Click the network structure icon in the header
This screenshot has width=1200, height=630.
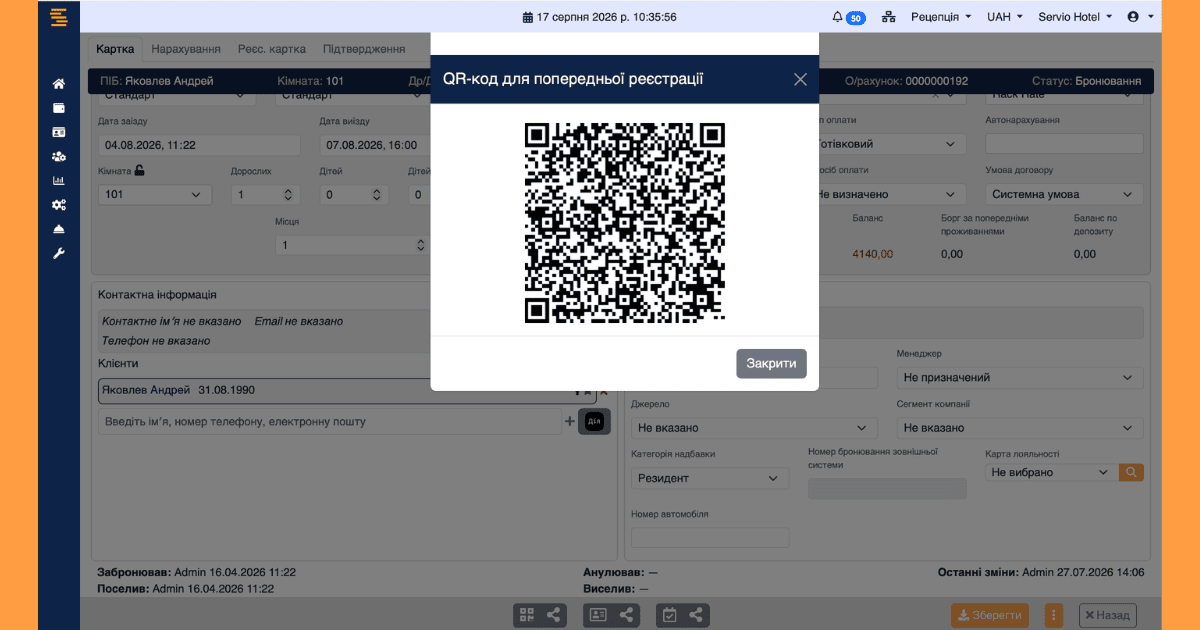pos(889,17)
